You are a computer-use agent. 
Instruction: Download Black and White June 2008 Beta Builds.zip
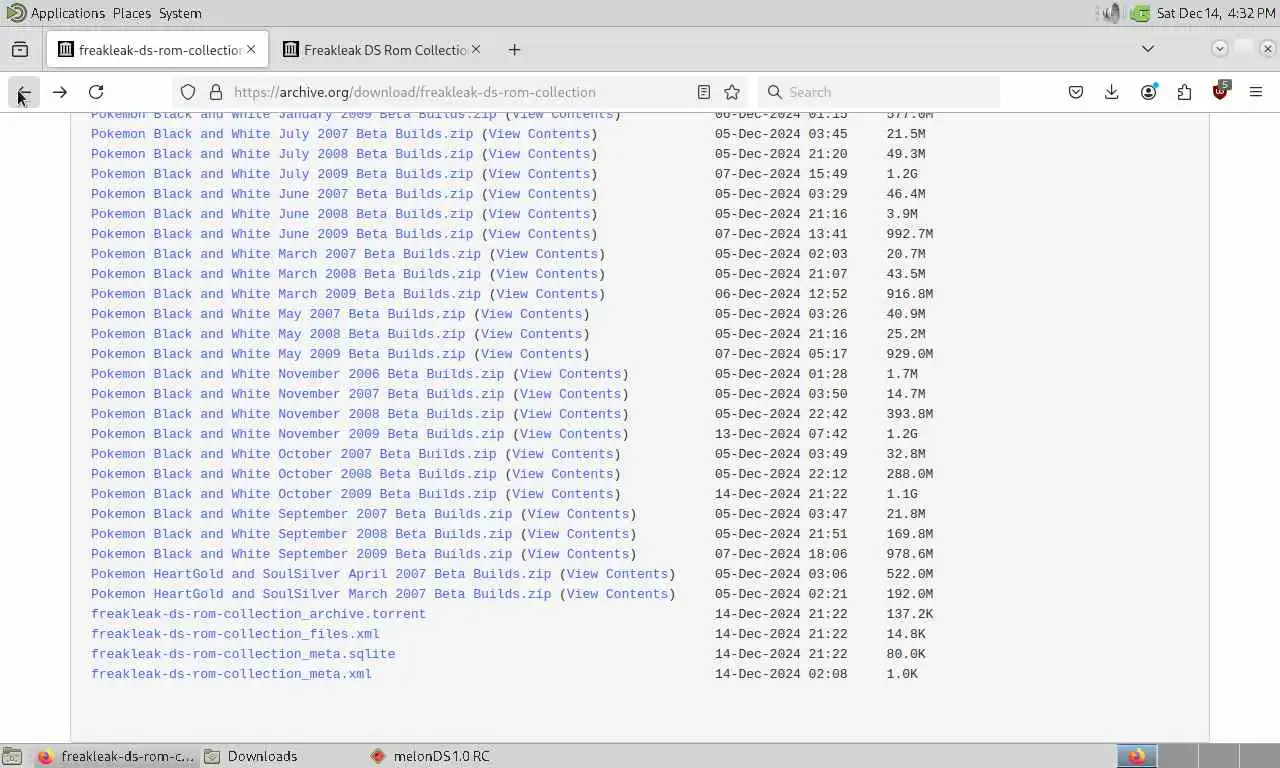coord(282,214)
